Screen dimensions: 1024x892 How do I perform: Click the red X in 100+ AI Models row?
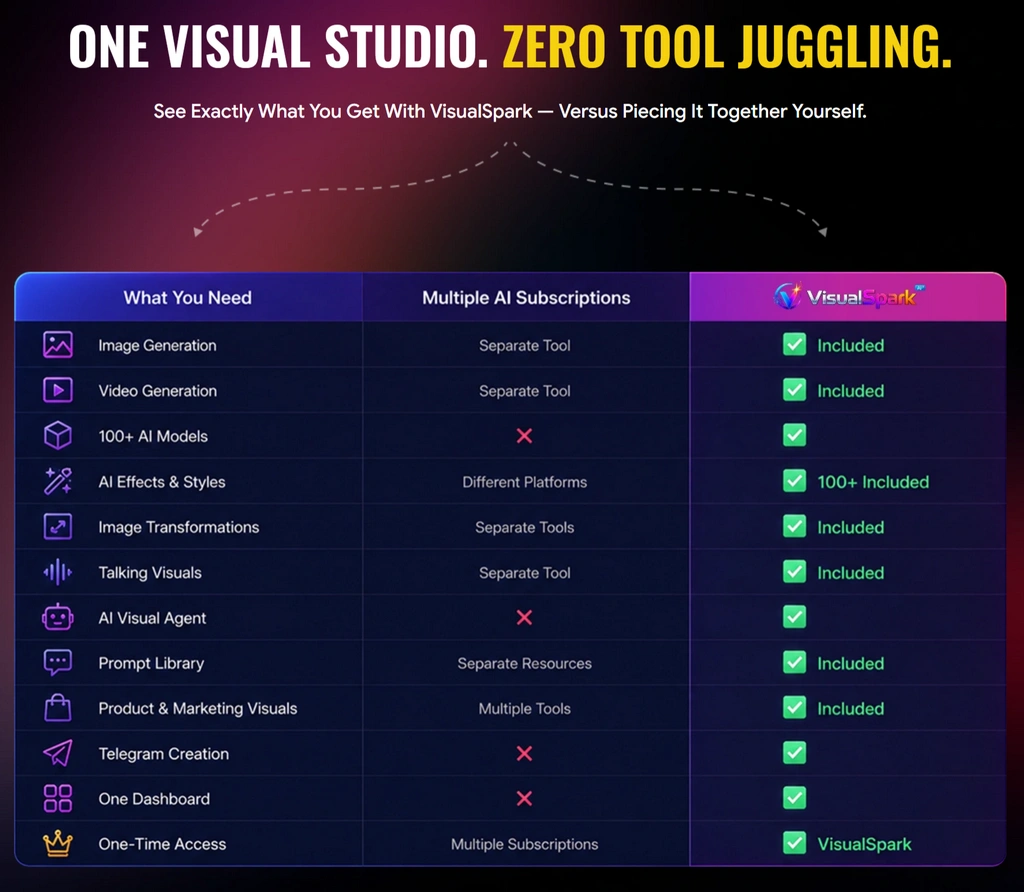pyautogui.click(x=524, y=436)
